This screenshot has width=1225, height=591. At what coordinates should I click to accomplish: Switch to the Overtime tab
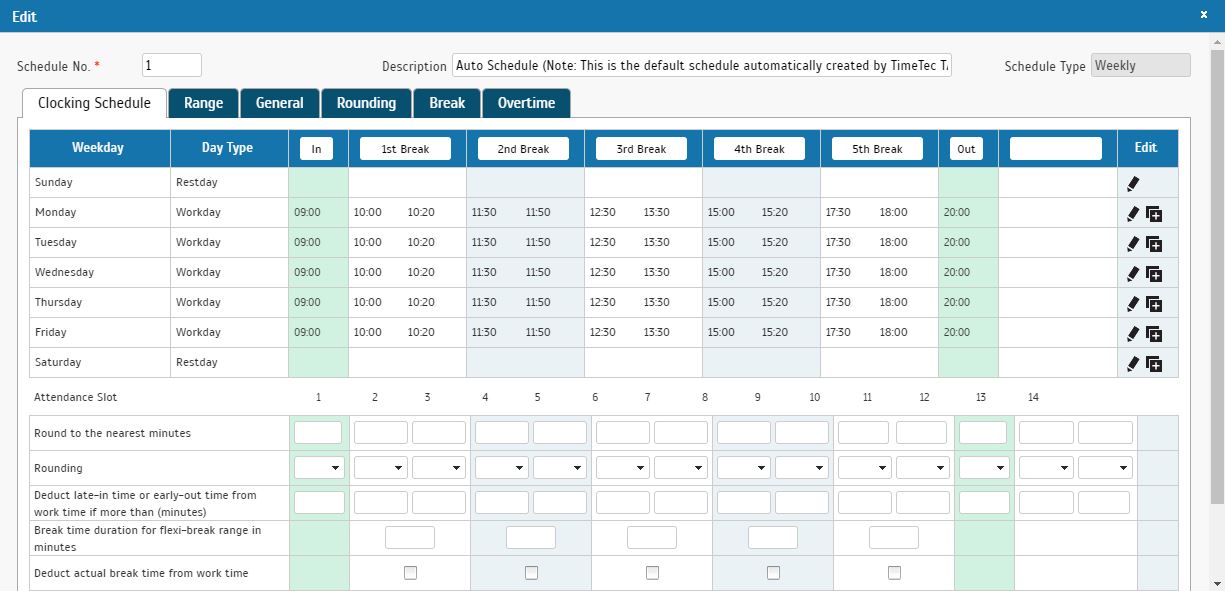(x=526, y=102)
